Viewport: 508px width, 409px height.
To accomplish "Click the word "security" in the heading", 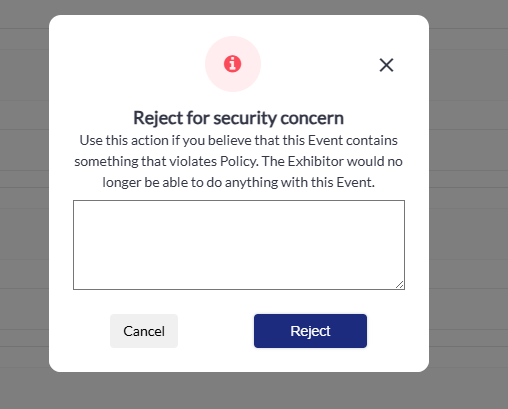I will tap(245, 118).
